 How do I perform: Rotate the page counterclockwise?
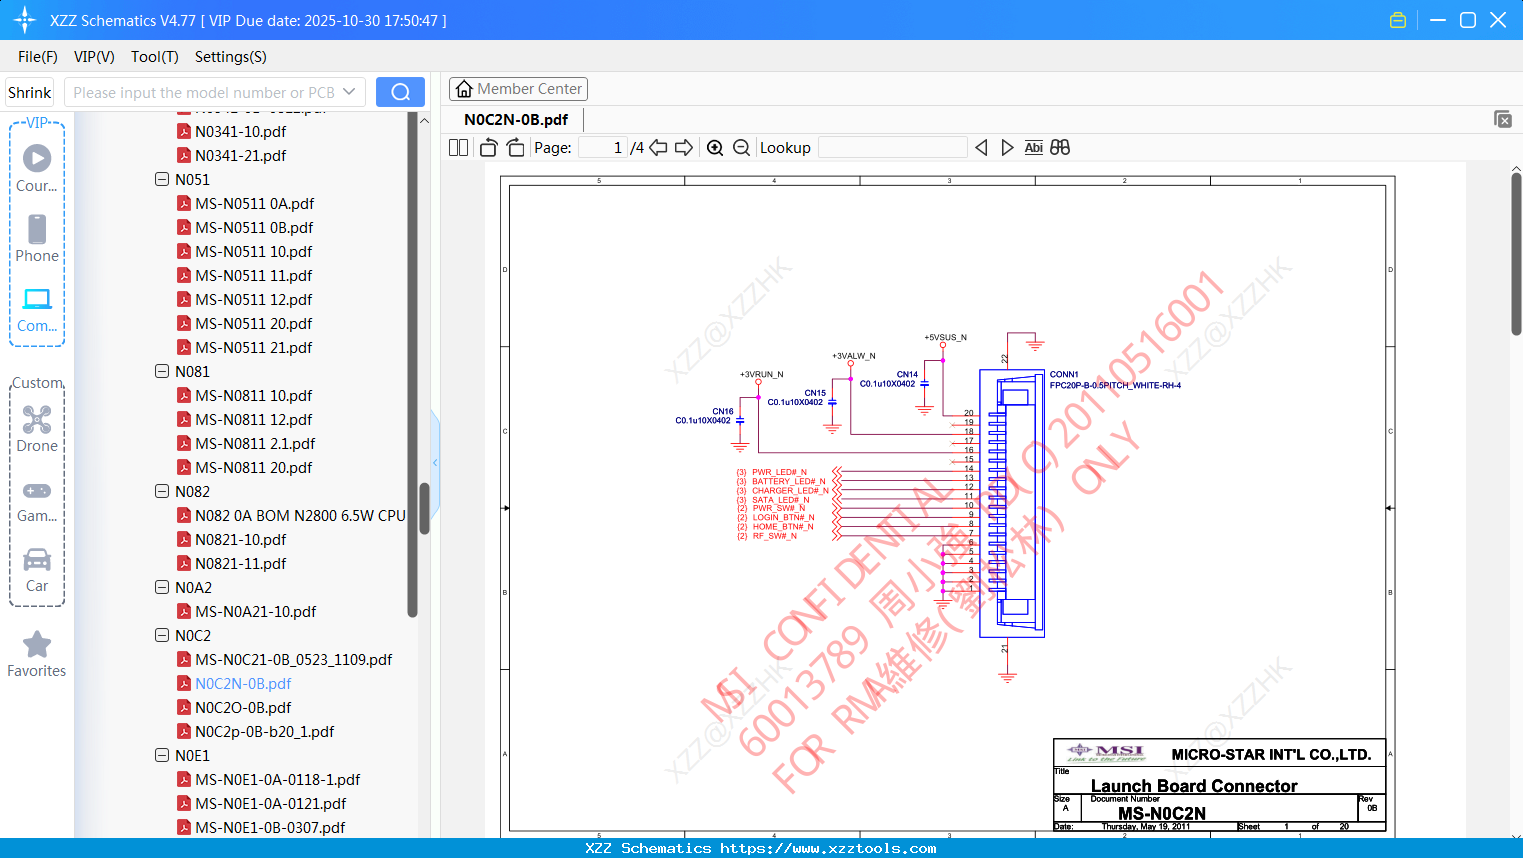tap(488, 148)
